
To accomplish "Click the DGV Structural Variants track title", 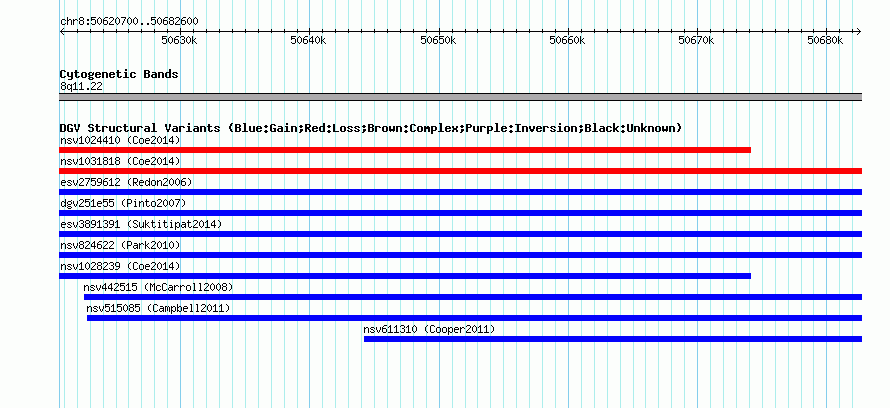I will 370,128.
